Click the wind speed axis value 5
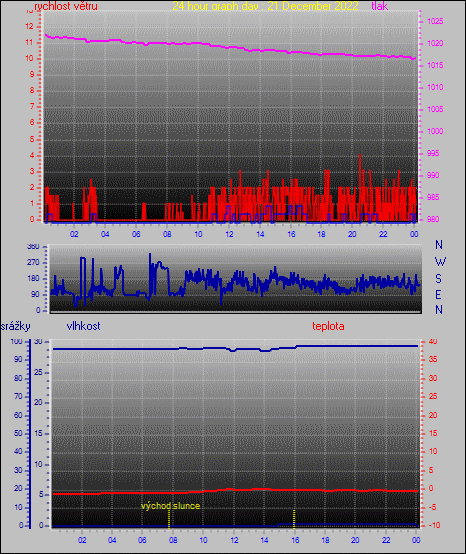The image size is (466, 554). tap(32, 139)
